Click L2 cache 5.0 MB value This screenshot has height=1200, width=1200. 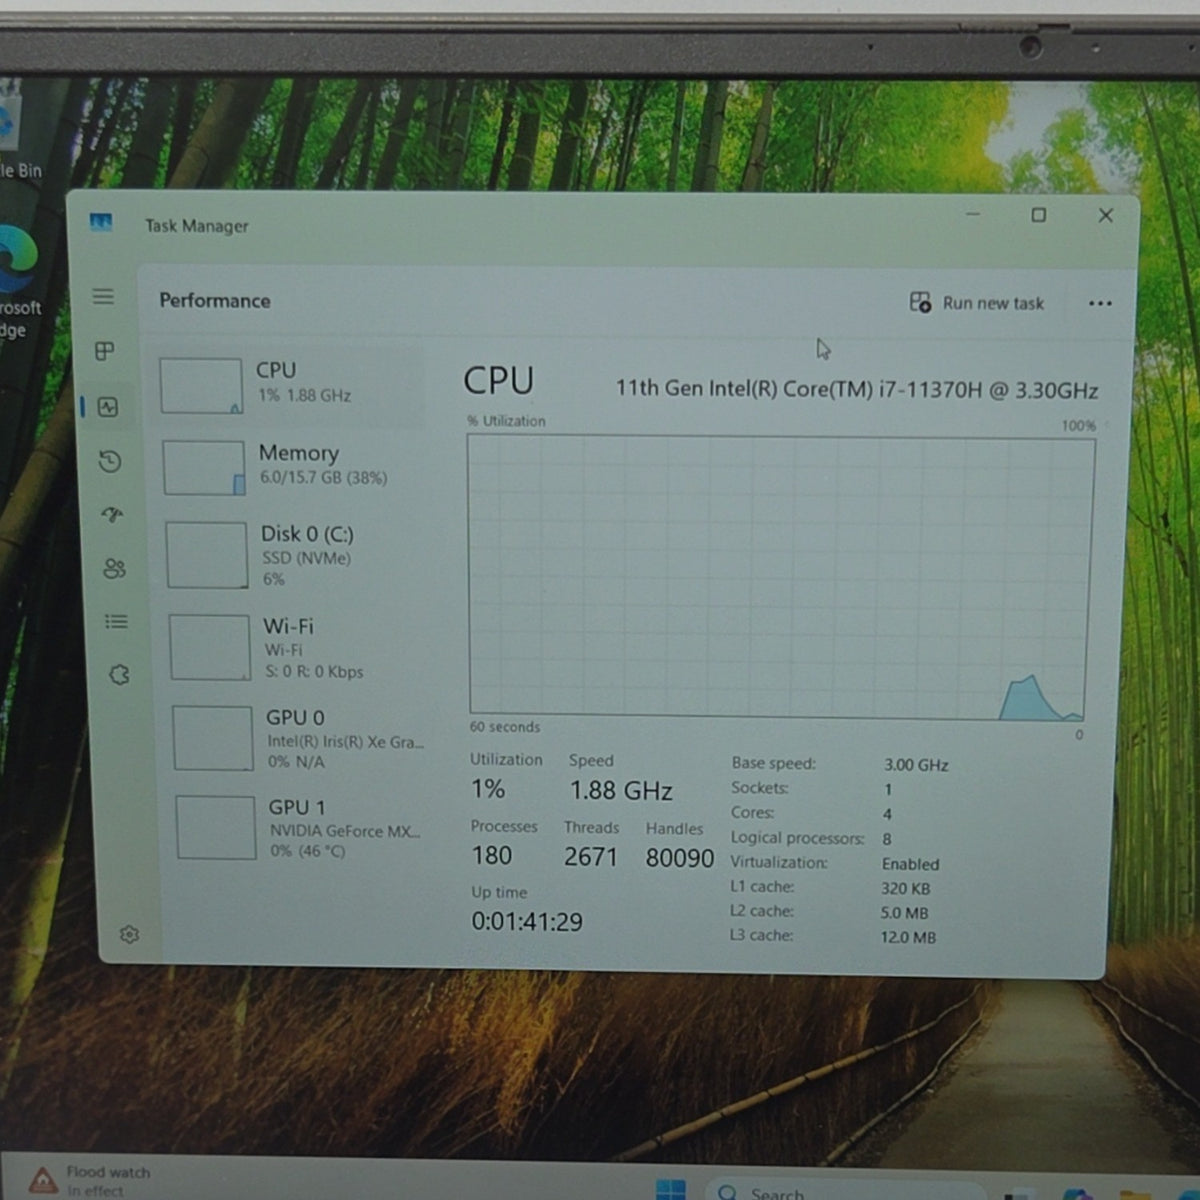(904, 913)
